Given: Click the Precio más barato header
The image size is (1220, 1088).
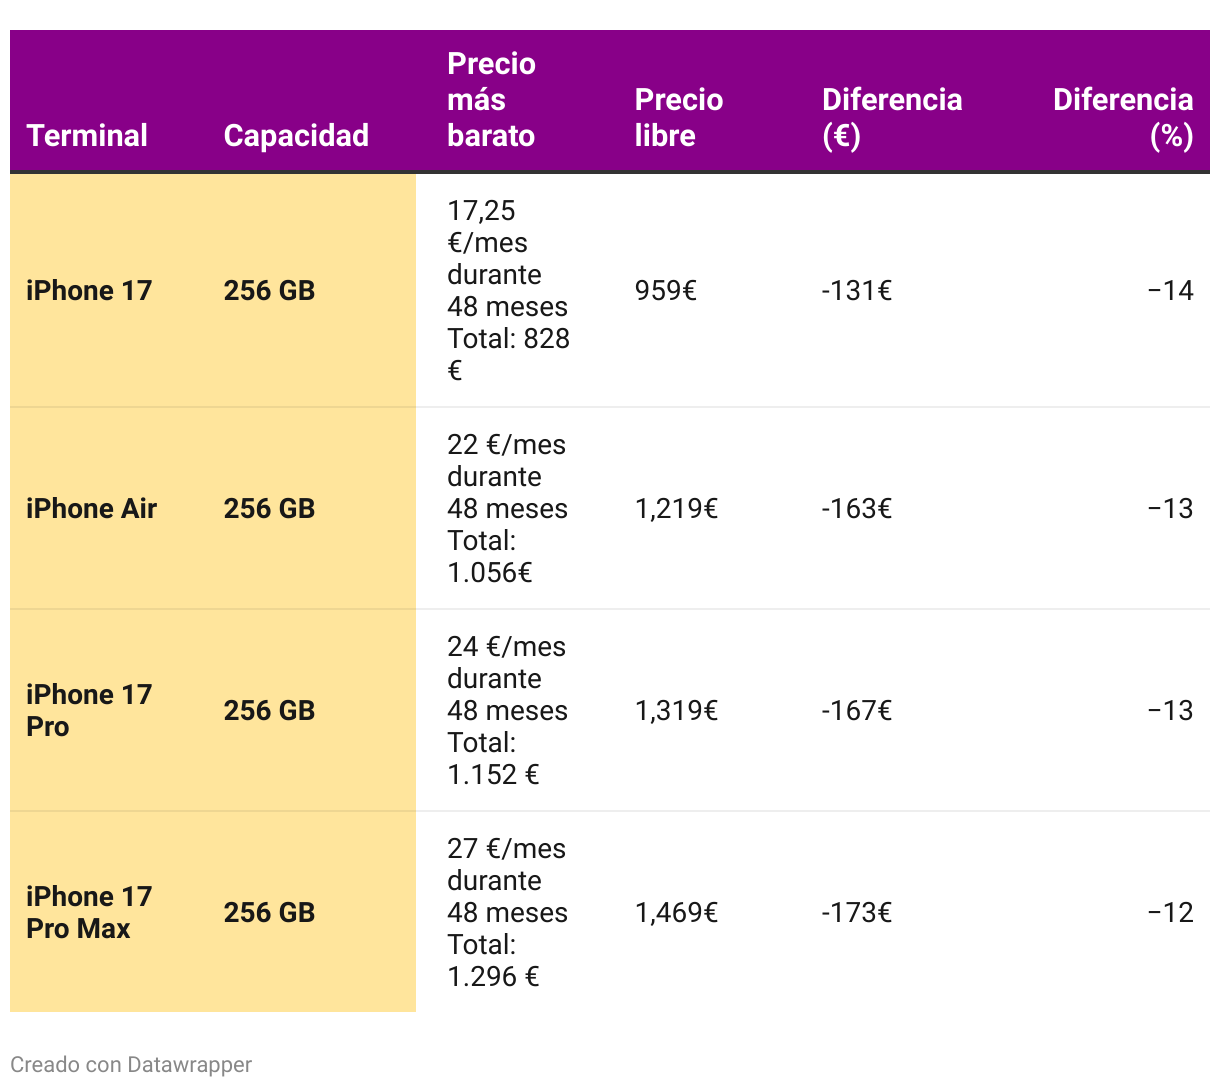Looking at the screenshot, I should pyautogui.click(x=491, y=99).
